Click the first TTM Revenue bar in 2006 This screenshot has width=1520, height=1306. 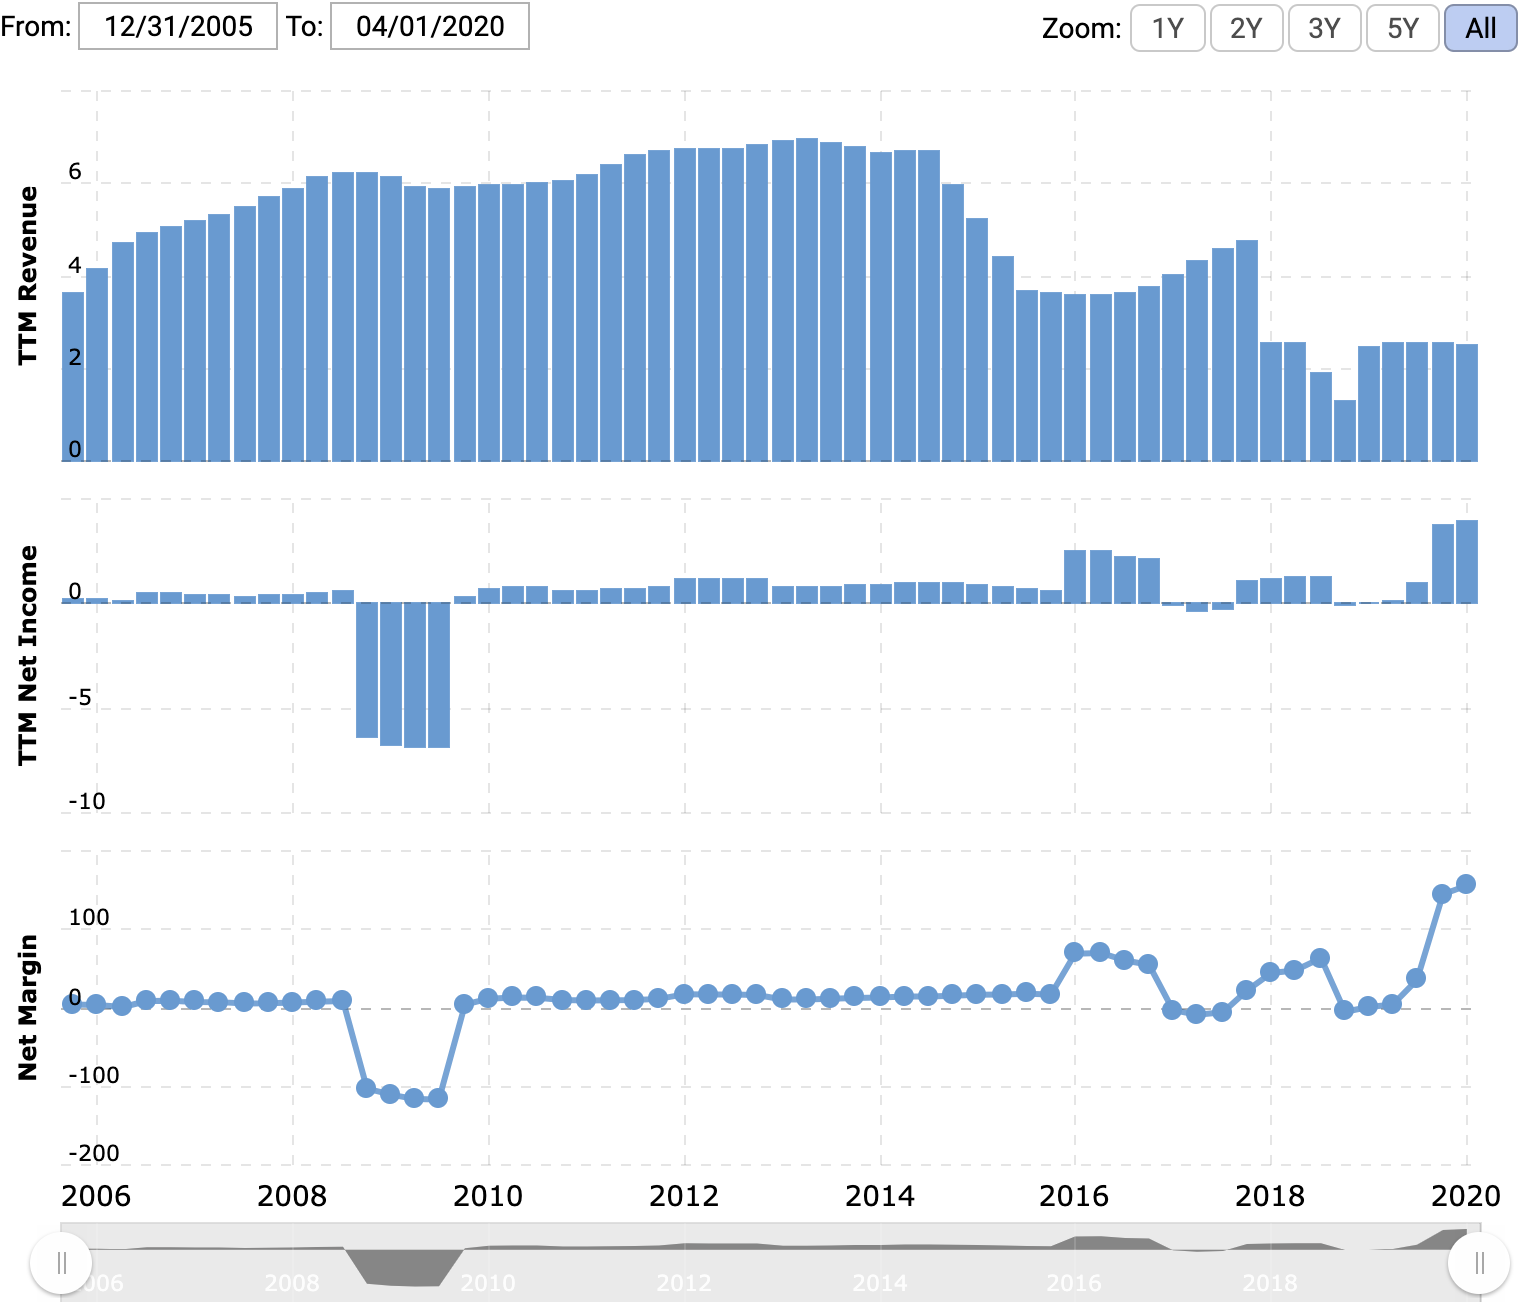point(73,377)
